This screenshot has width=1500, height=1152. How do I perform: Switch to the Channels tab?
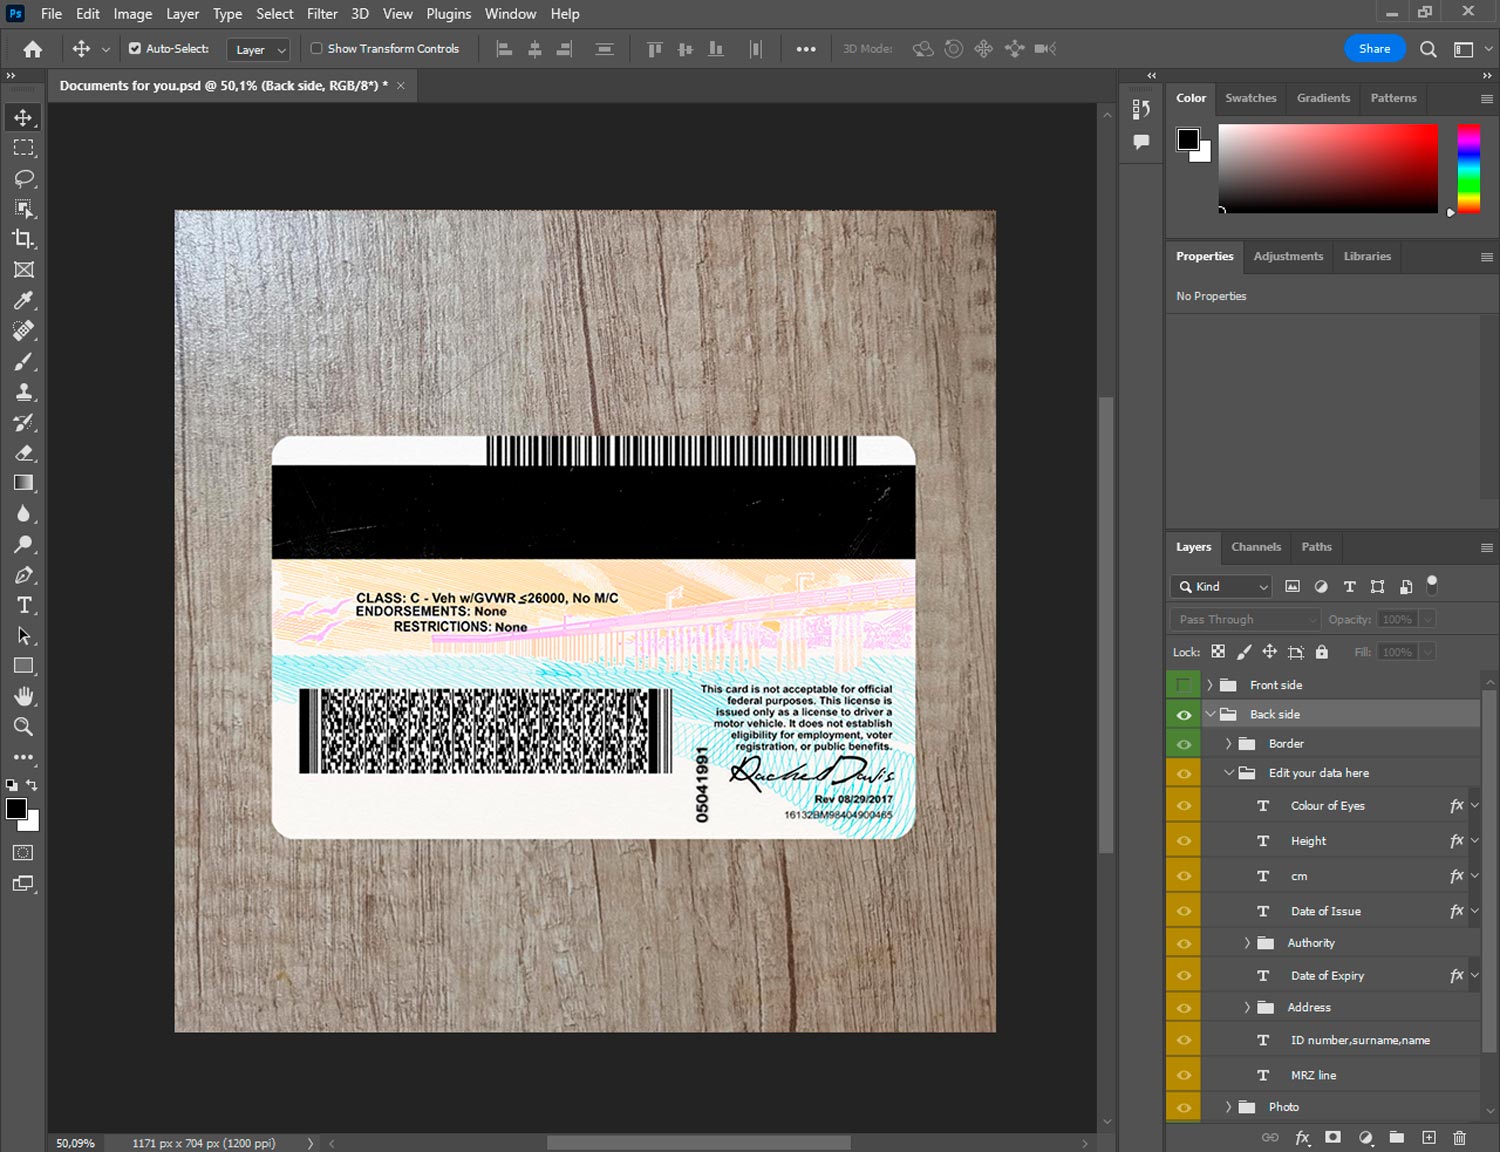coord(1255,547)
